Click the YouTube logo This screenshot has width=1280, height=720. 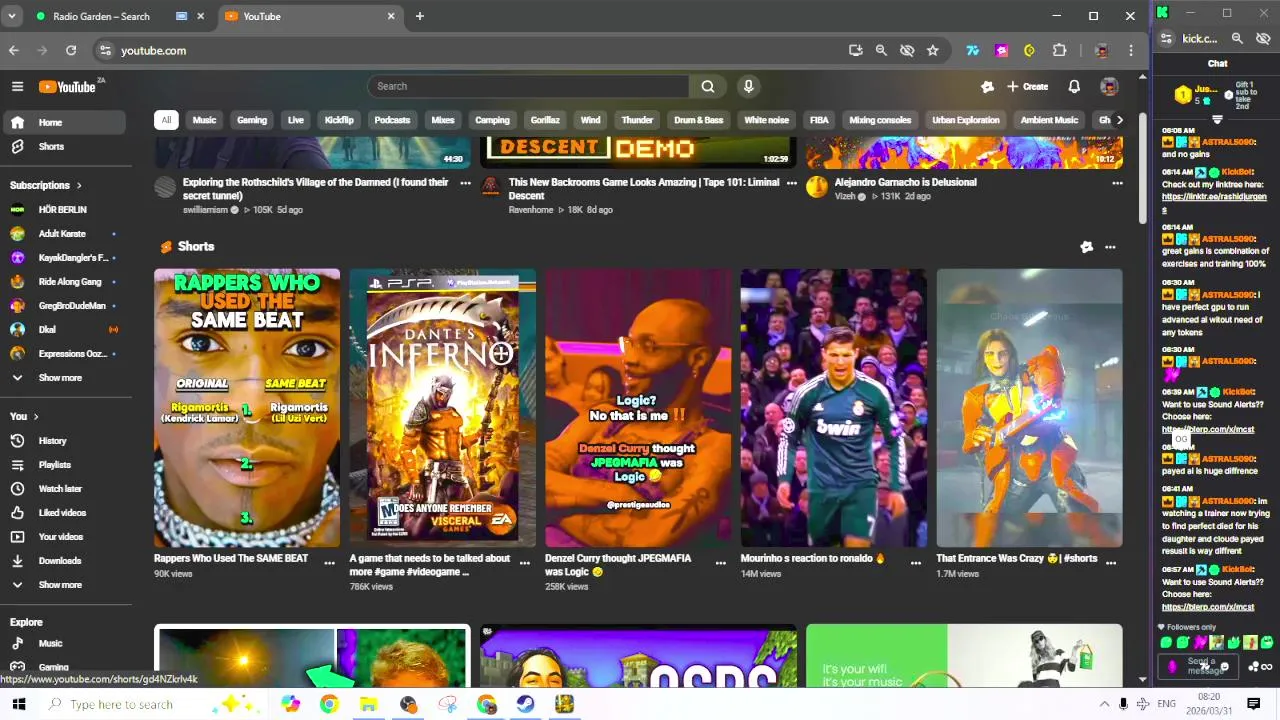point(67,87)
